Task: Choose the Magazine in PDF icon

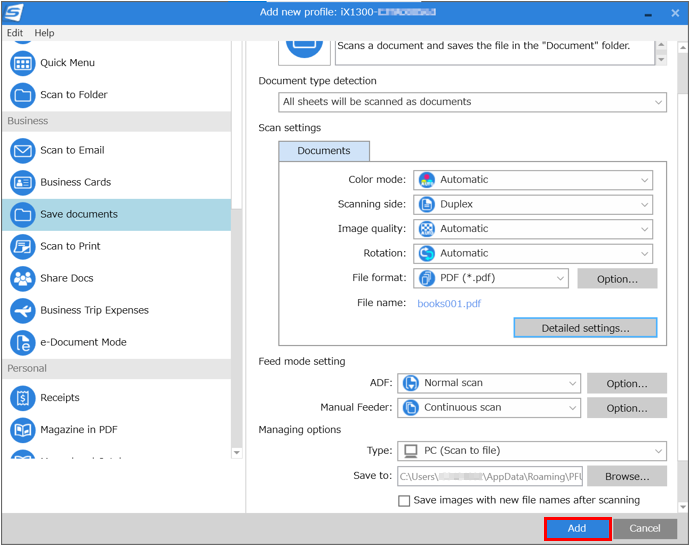Action: 22,430
